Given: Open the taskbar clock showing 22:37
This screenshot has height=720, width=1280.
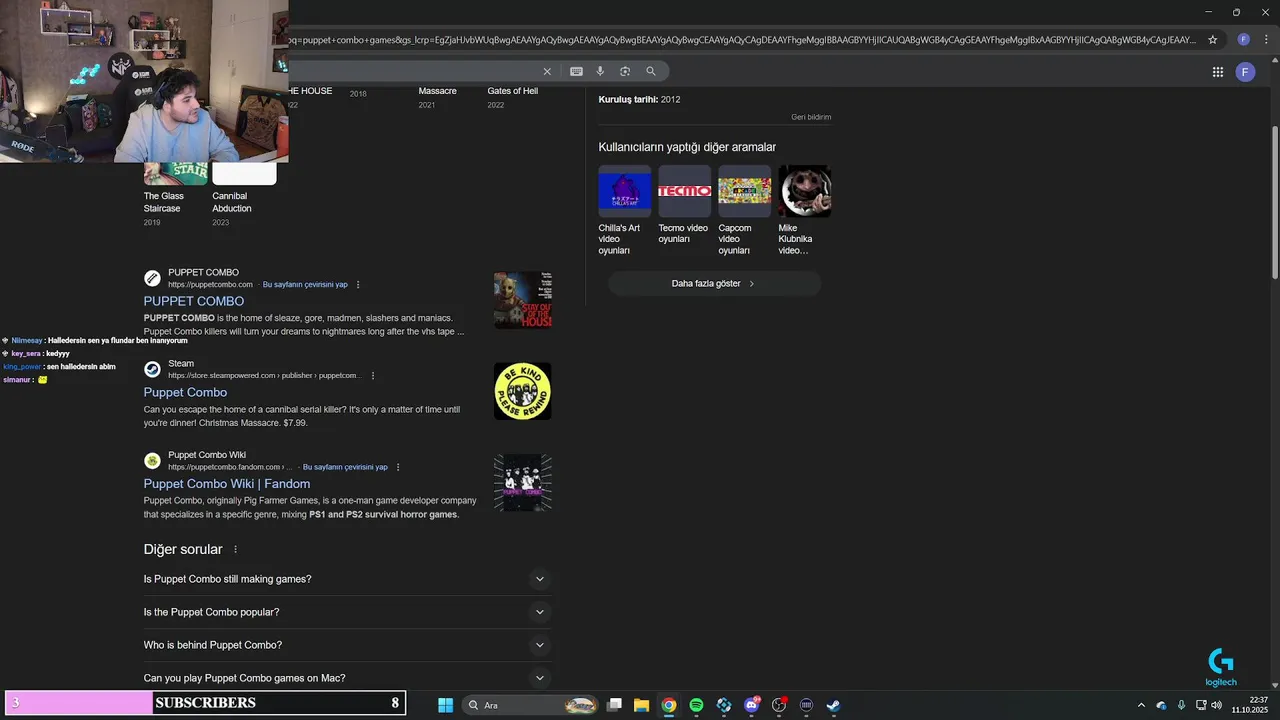Looking at the screenshot, I should point(1249,705).
